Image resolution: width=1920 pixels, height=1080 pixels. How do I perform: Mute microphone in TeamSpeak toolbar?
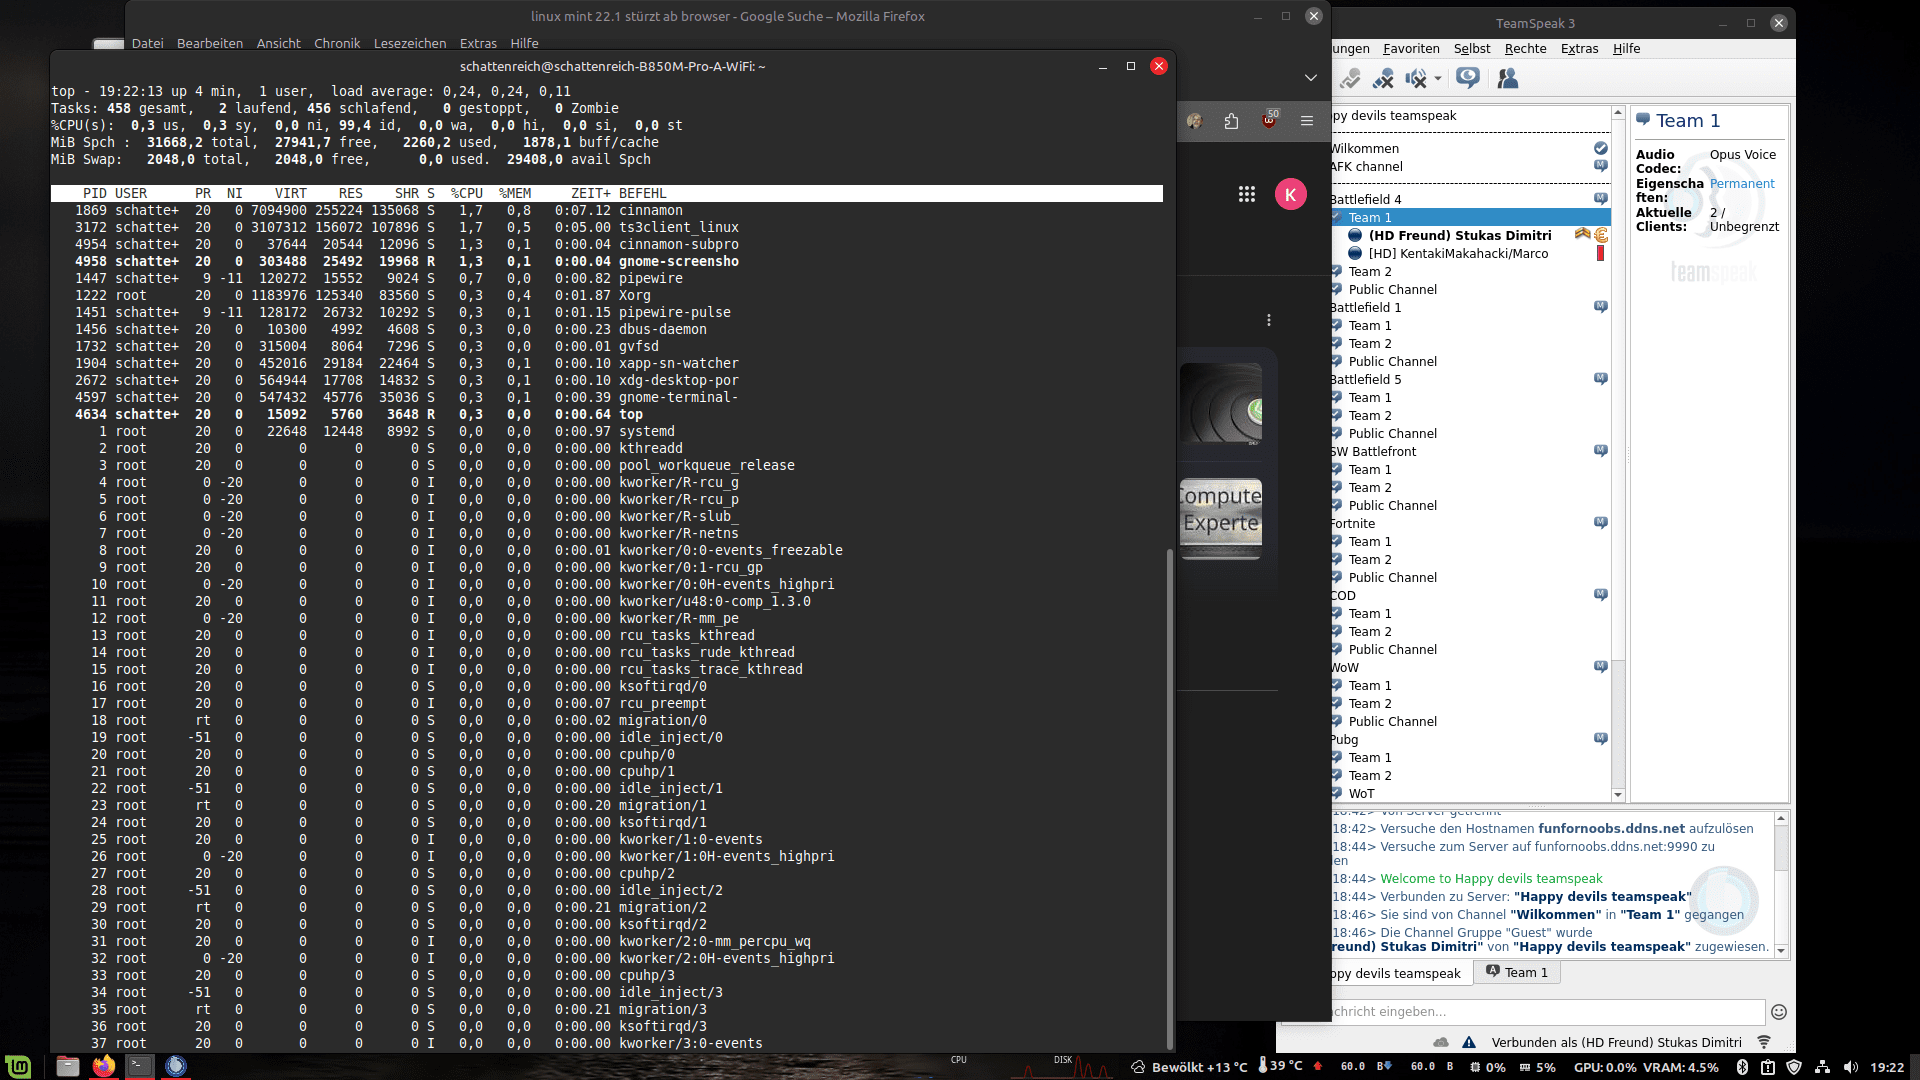point(1384,78)
